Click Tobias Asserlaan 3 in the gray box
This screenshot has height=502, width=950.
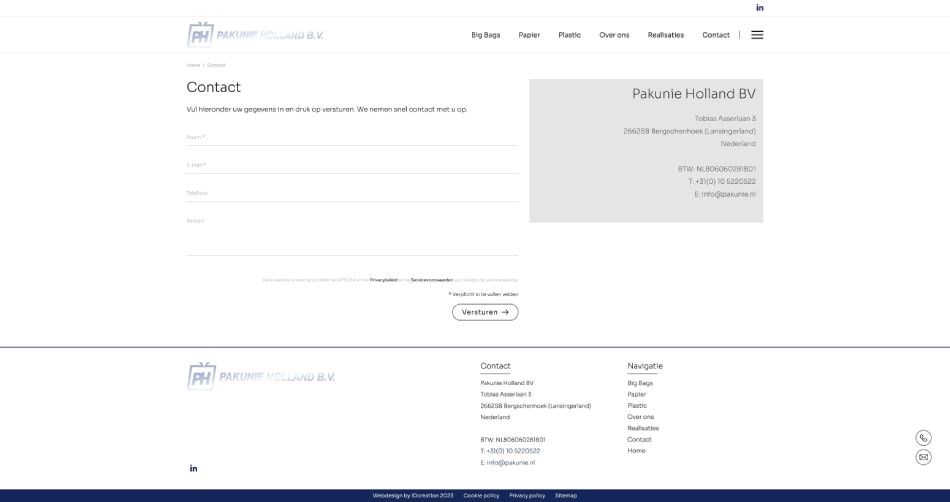pyautogui.click(x=725, y=119)
